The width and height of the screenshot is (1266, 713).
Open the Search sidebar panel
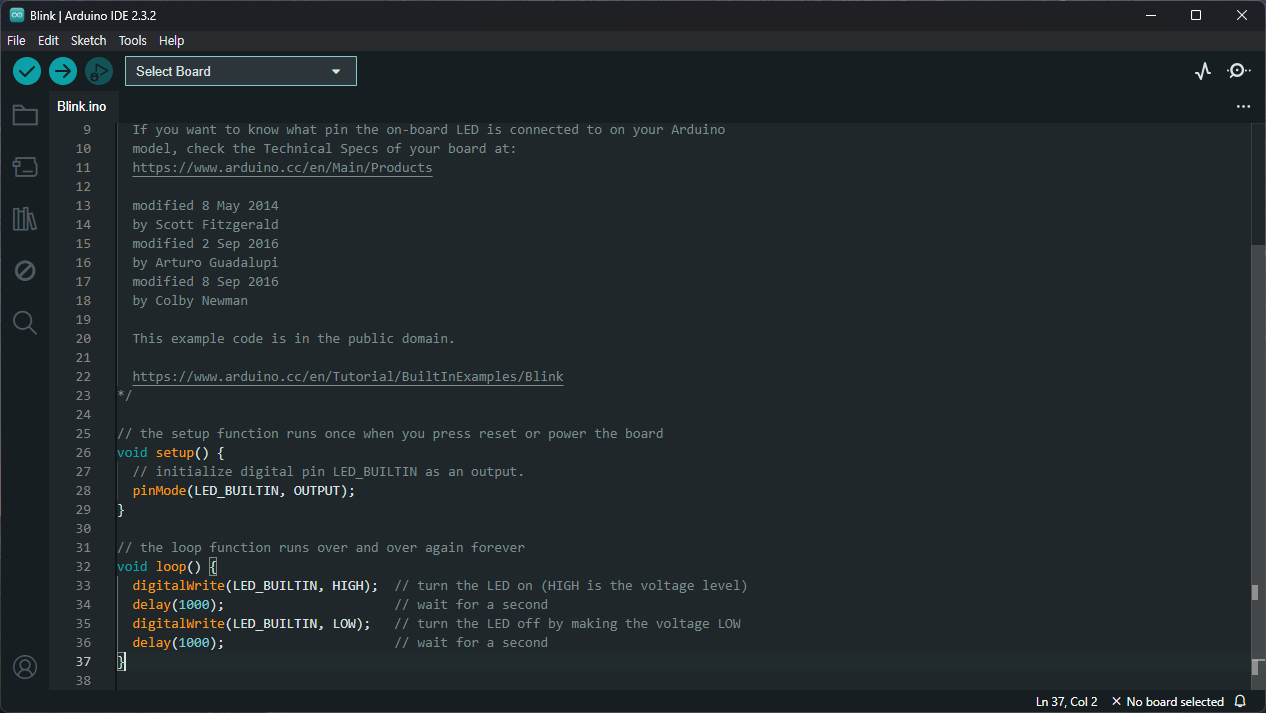click(x=25, y=322)
